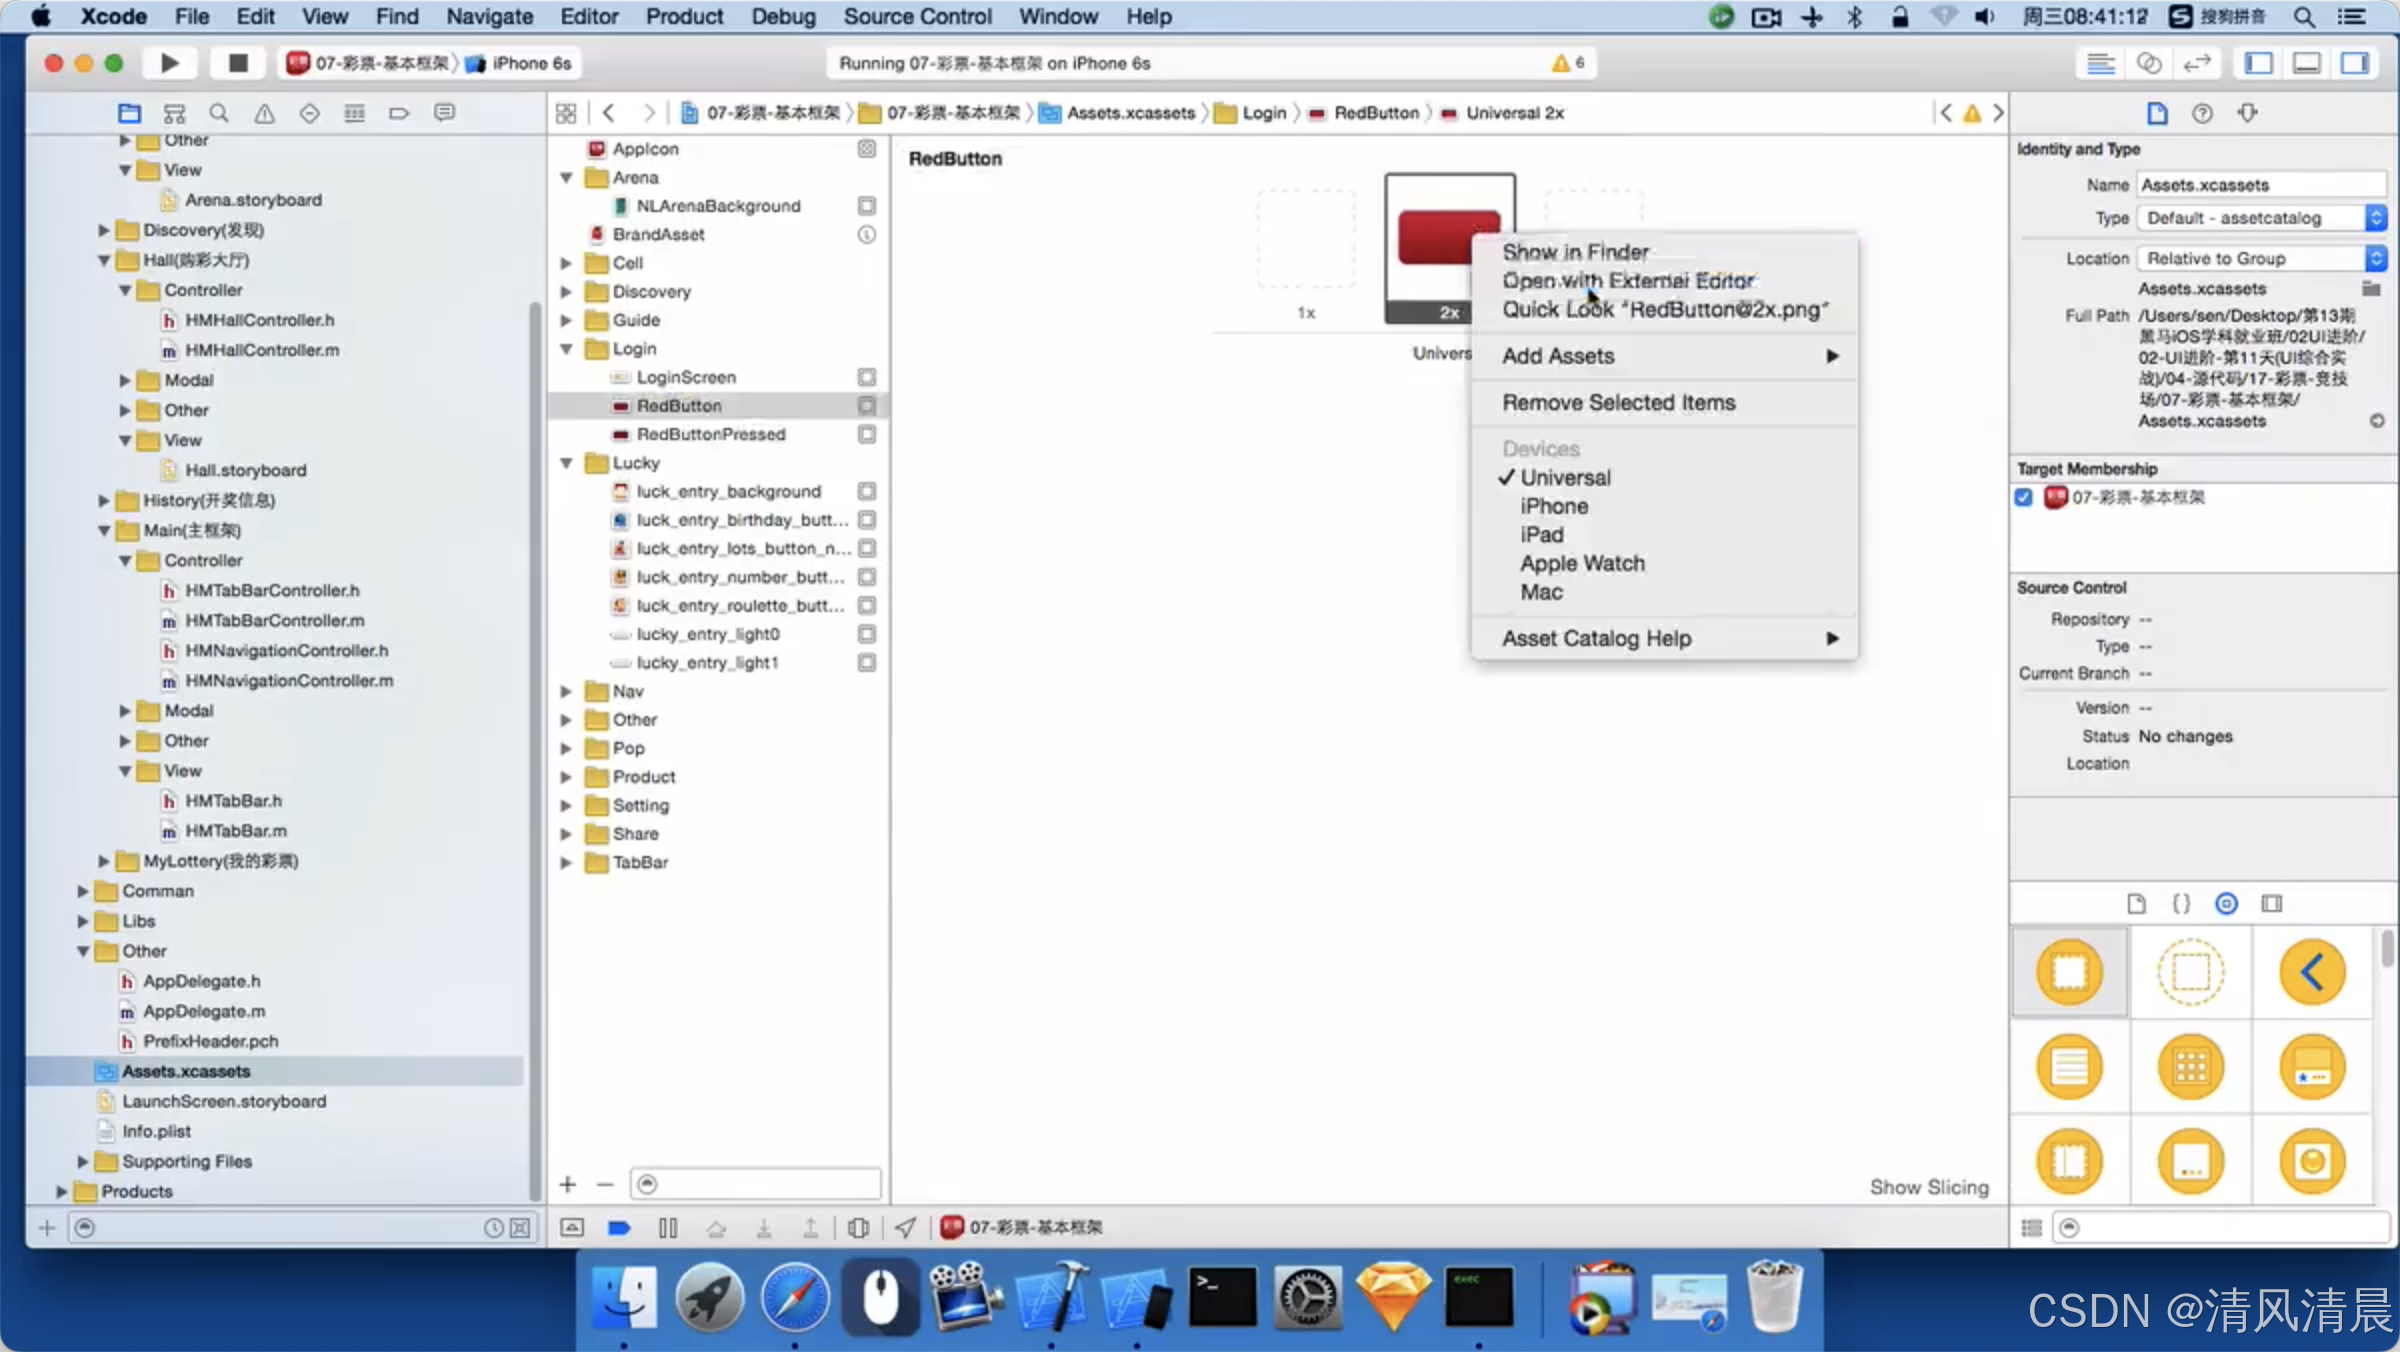
Task: Click the Show Slicing button
Action: coord(1929,1187)
